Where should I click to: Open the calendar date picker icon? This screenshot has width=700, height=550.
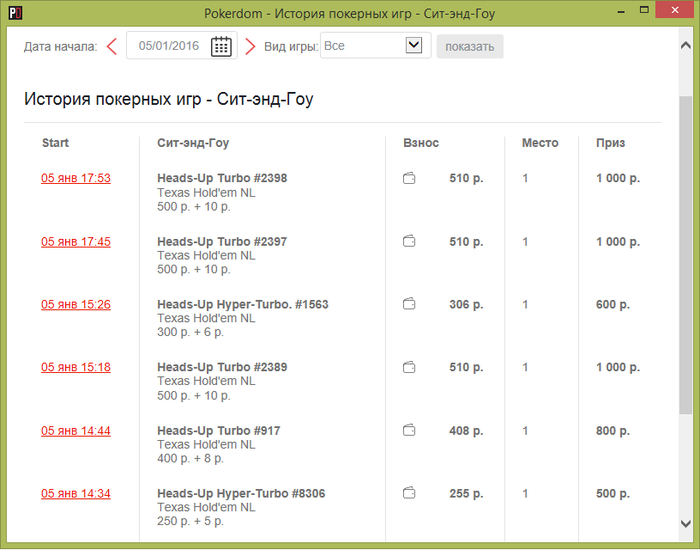pos(221,46)
